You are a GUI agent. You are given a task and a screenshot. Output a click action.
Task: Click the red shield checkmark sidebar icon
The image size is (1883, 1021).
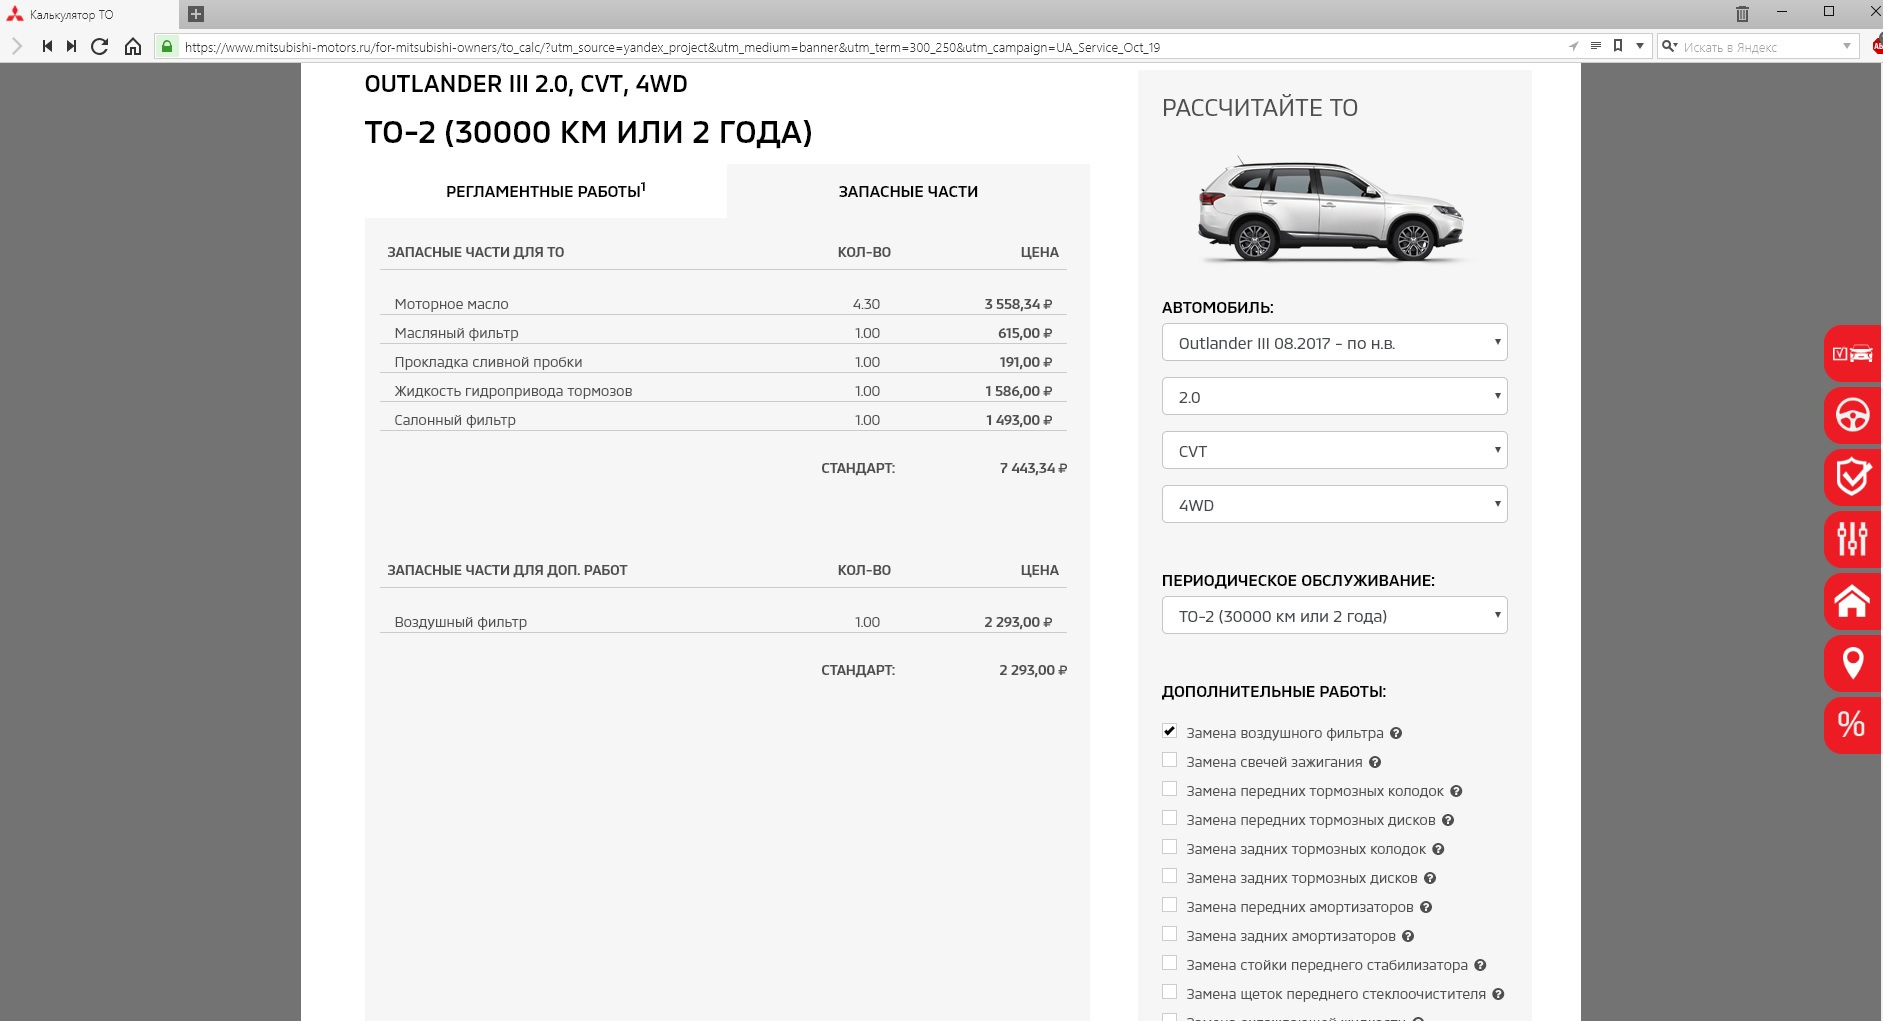coord(1852,477)
